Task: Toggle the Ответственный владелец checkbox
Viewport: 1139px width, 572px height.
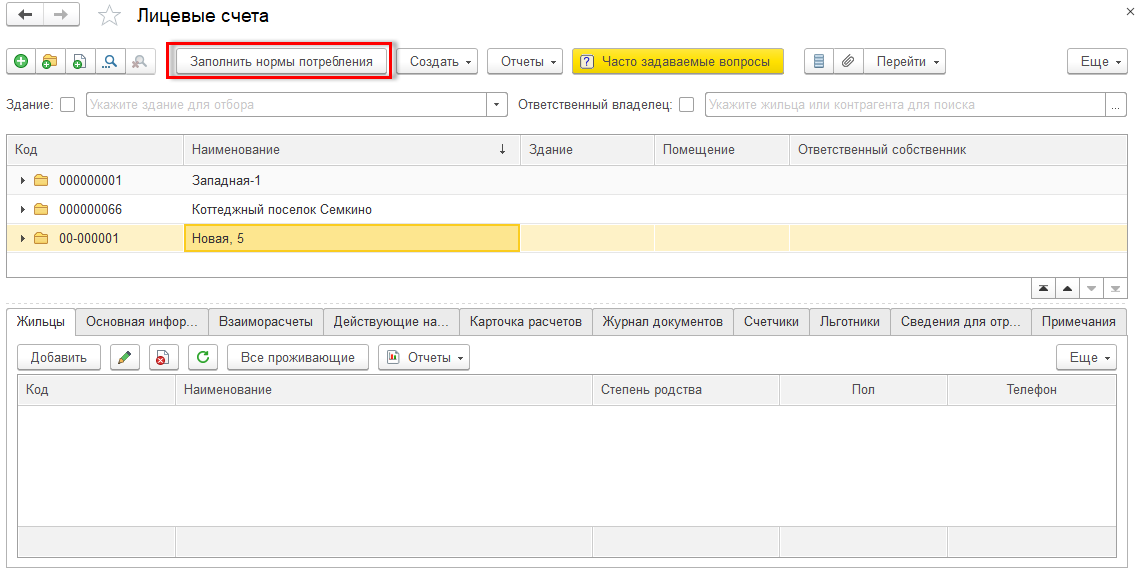Action: (686, 104)
